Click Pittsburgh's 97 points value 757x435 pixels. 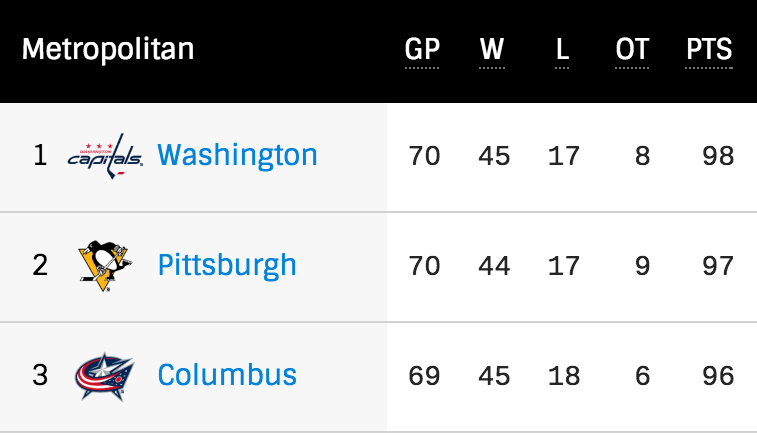[x=718, y=266]
